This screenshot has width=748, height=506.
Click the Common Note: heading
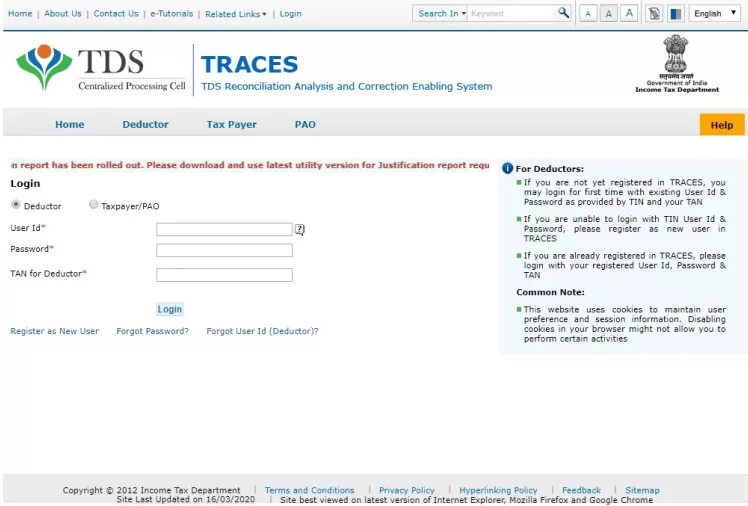click(x=550, y=292)
